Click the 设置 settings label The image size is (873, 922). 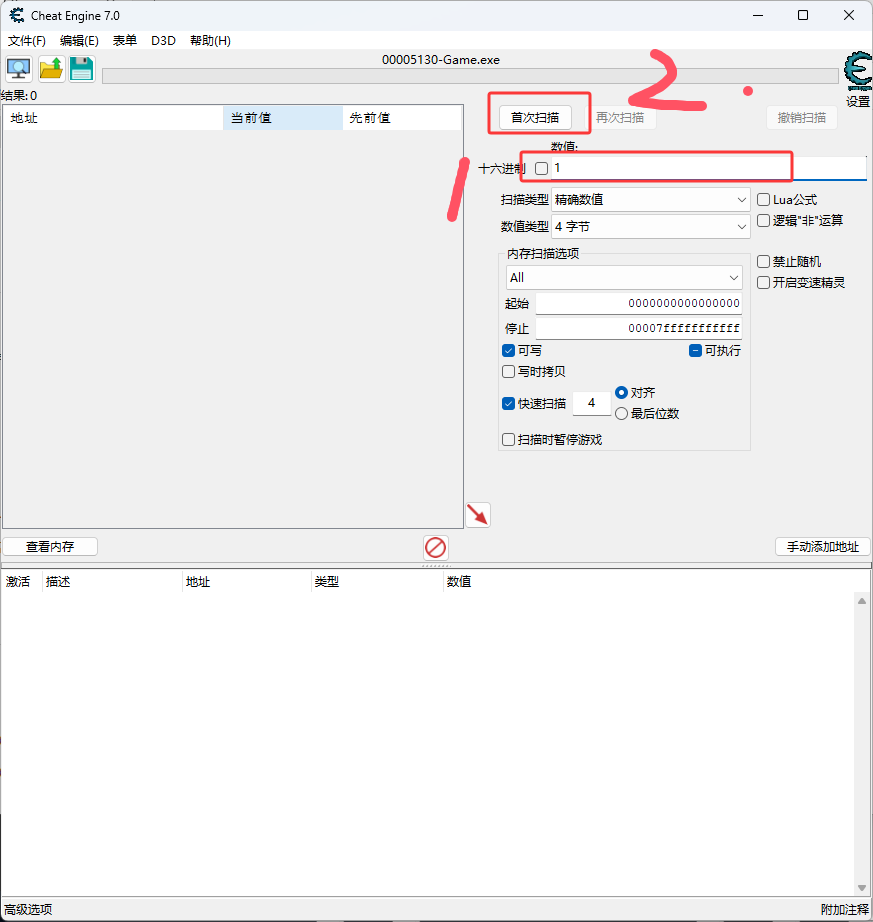pyautogui.click(x=858, y=102)
